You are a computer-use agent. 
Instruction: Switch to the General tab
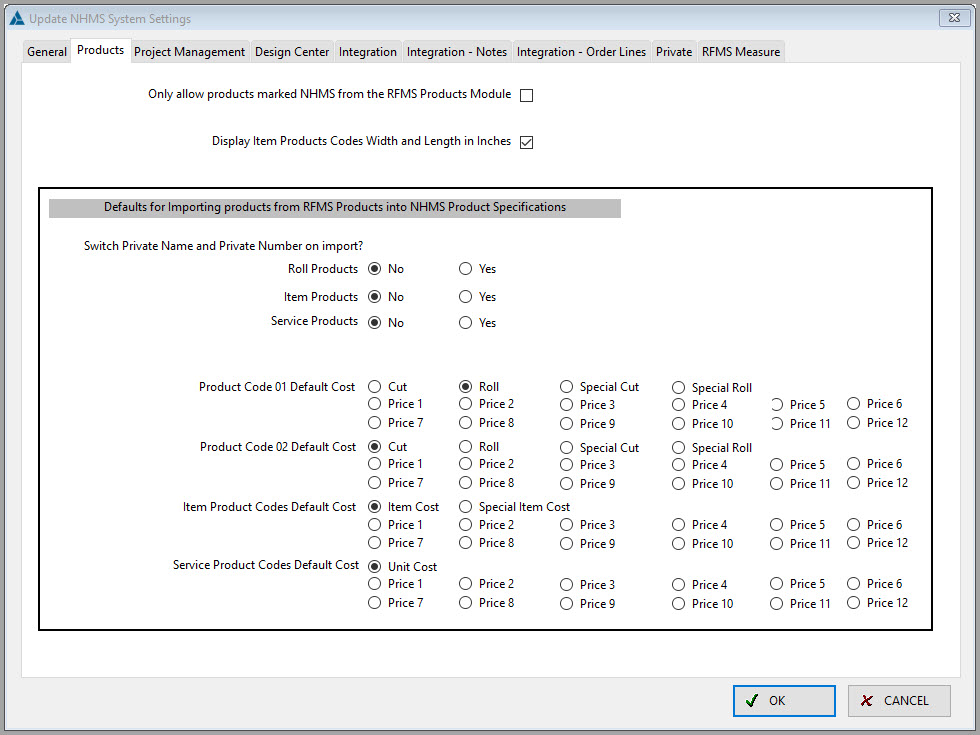click(x=47, y=52)
